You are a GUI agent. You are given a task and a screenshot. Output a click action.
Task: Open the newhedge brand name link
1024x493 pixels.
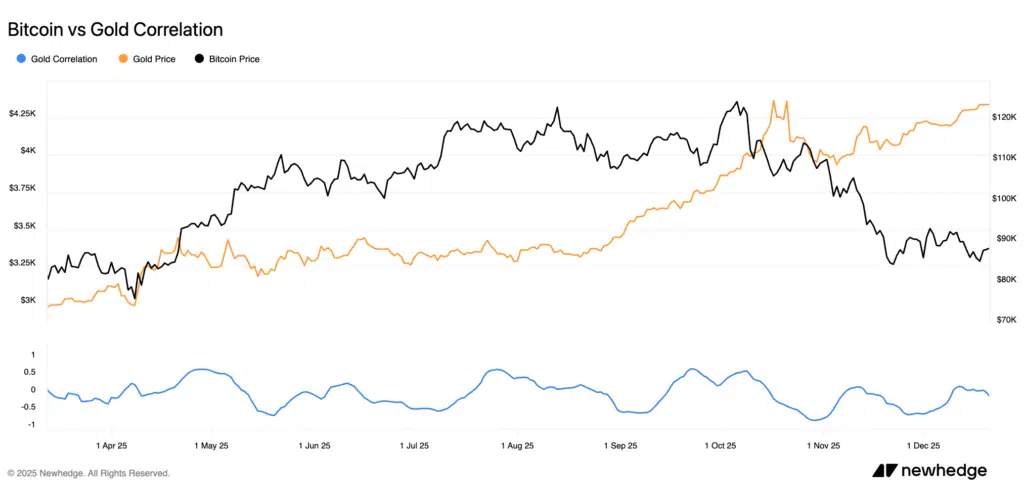pyautogui.click(x=943, y=471)
